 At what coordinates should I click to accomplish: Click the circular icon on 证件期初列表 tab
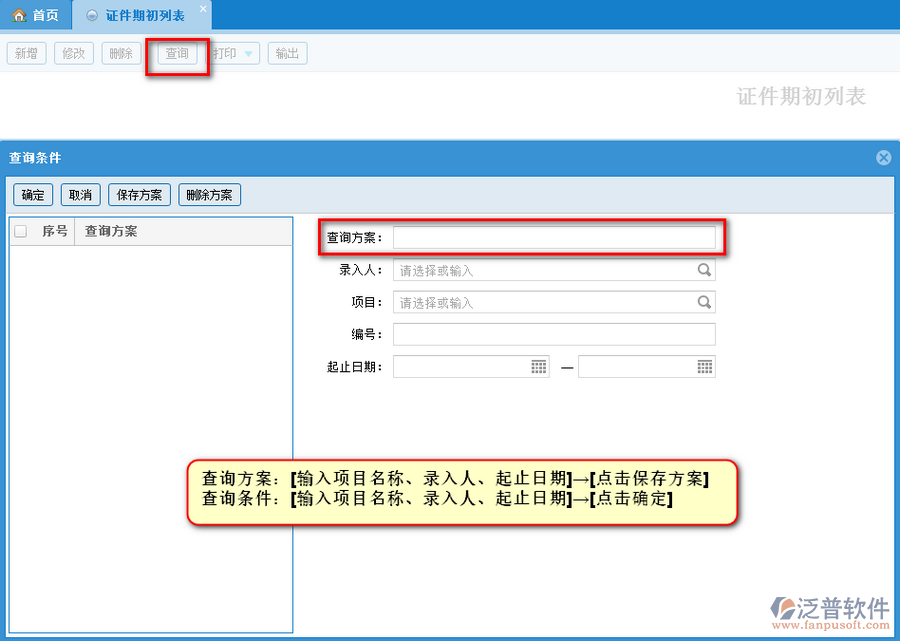click(x=92, y=15)
